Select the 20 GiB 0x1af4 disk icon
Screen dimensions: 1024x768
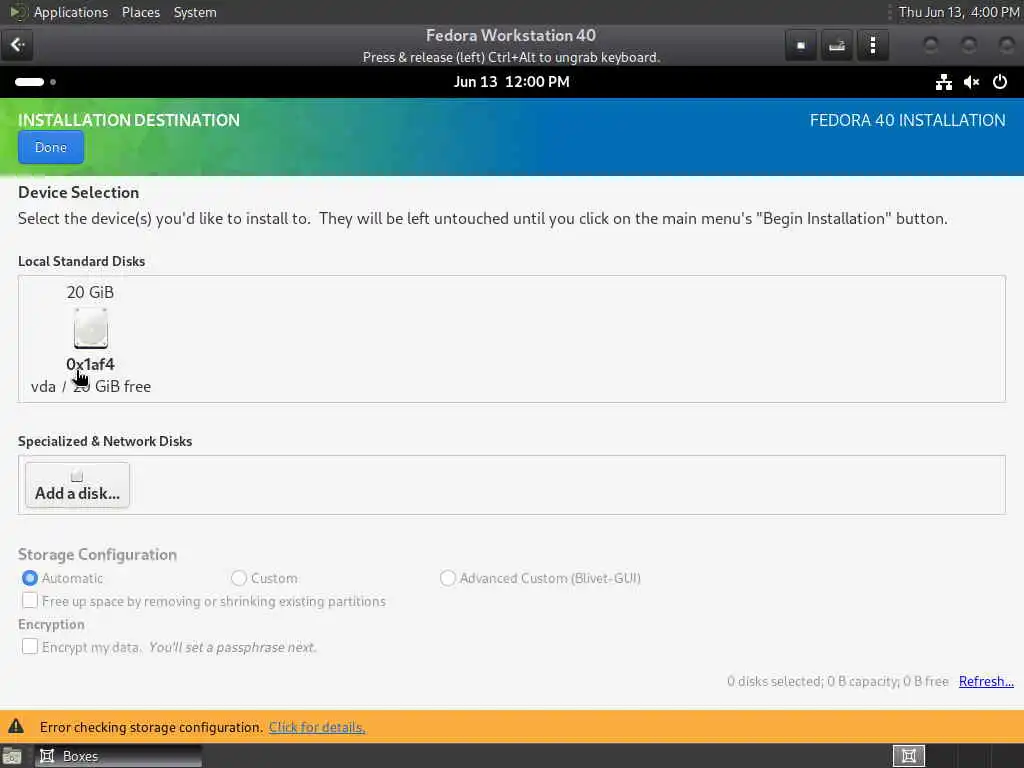pyautogui.click(x=90, y=328)
